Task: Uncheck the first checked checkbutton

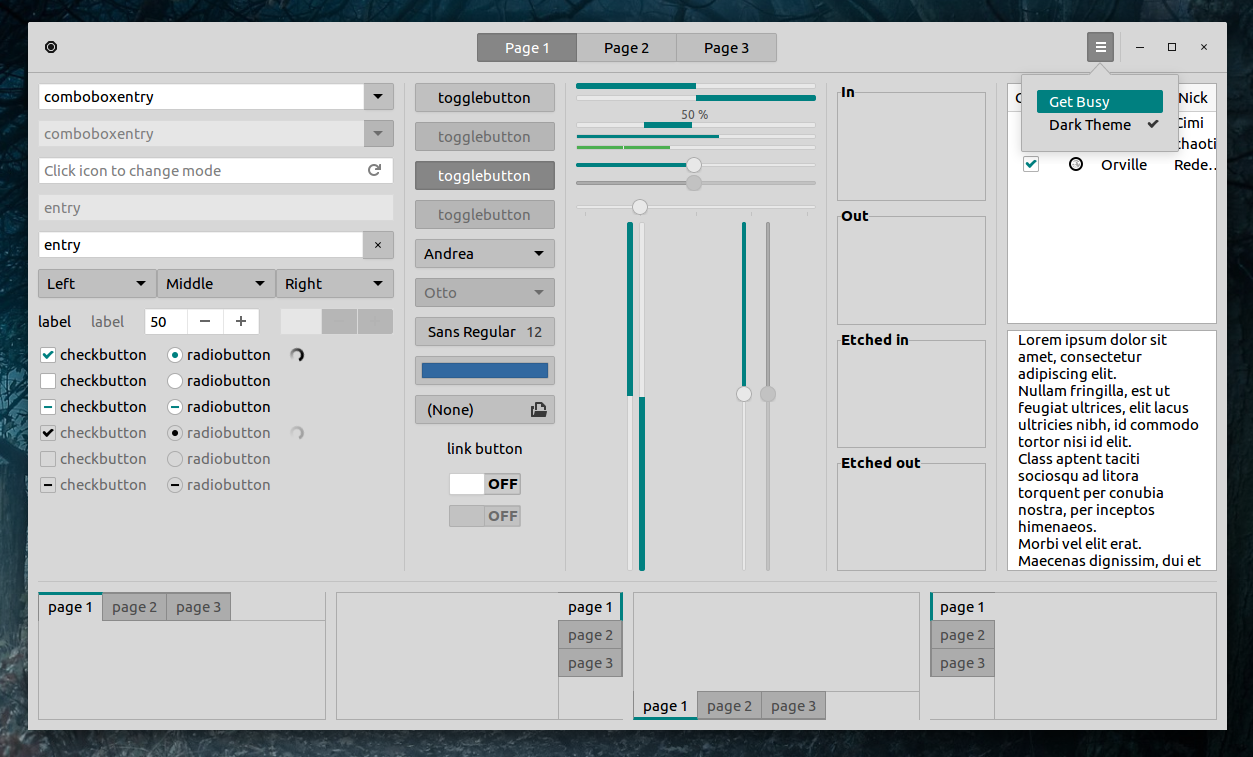Action: (x=47, y=354)
